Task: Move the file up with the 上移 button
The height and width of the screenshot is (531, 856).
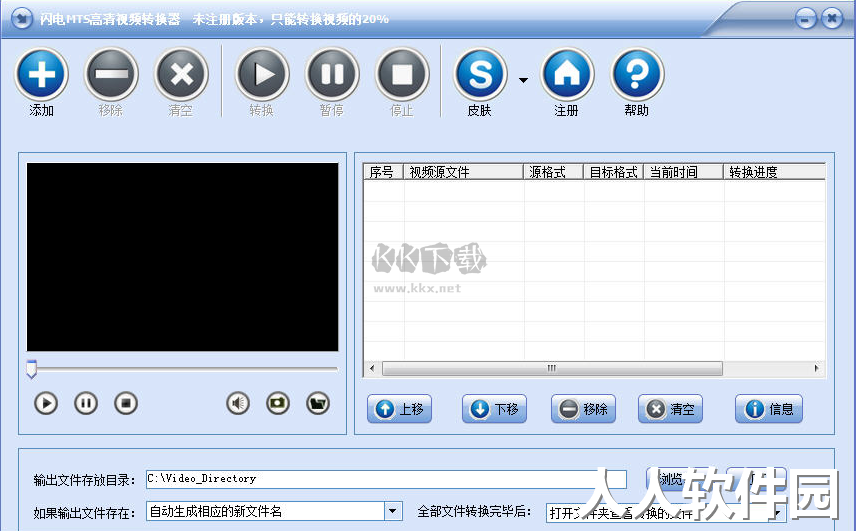Action: 400,409
